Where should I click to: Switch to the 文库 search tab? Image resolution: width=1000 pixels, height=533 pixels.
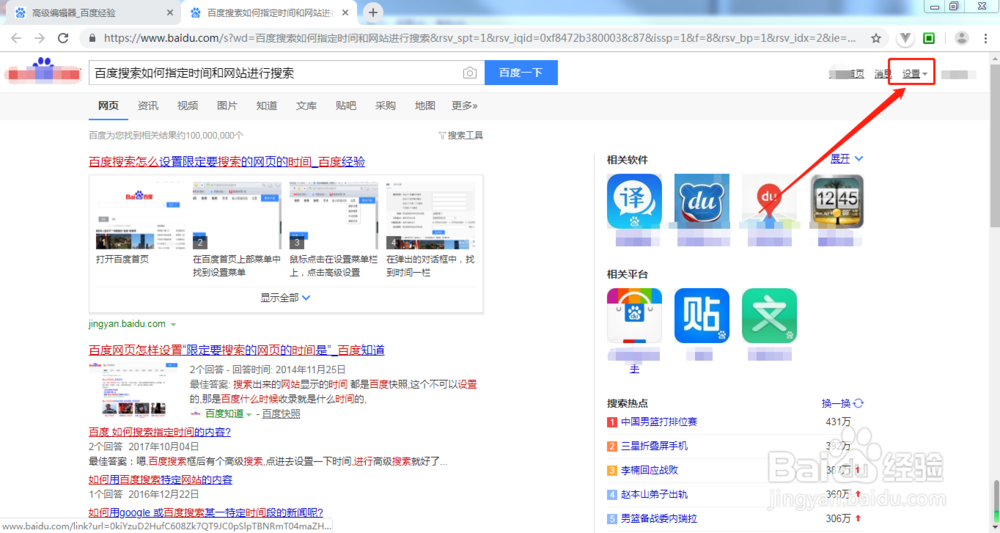[x=306, y=106]
